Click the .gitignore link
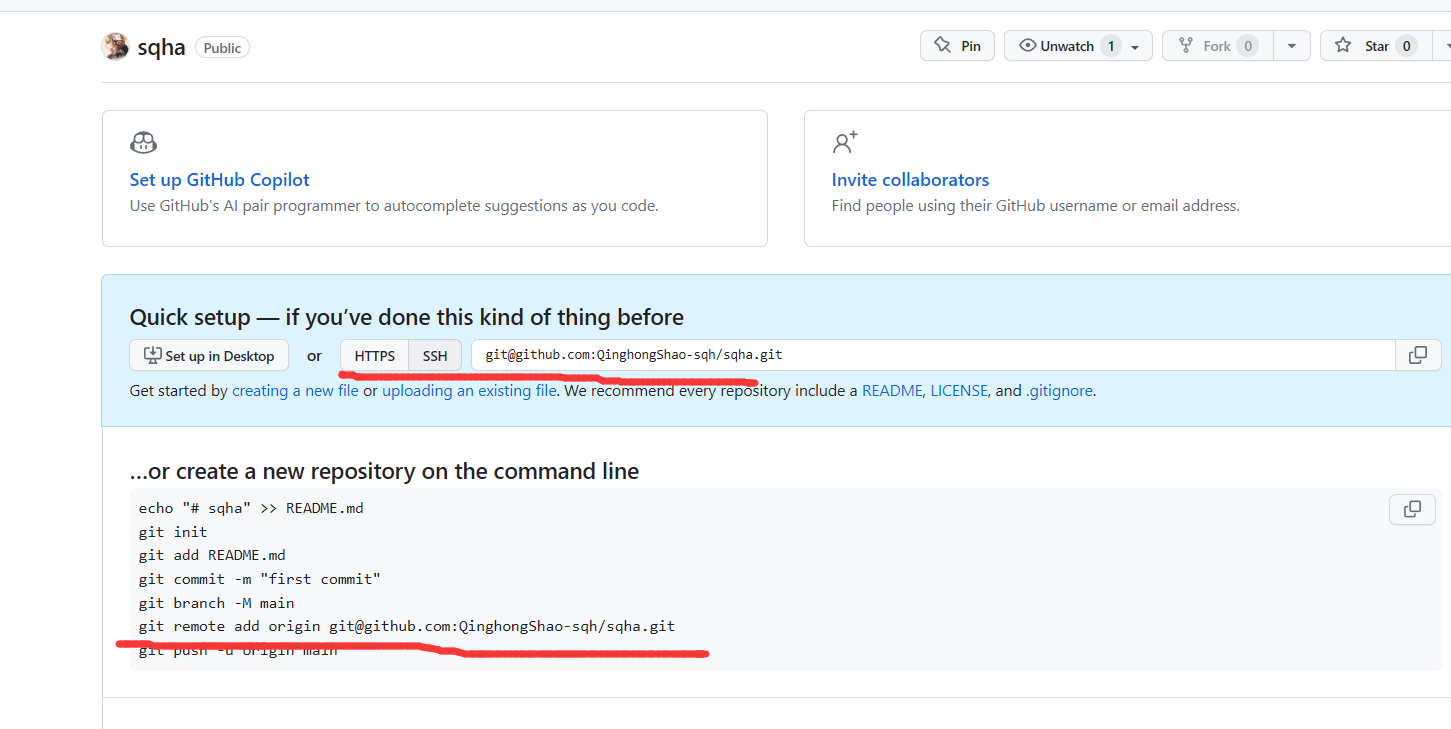 click(x=1059, y=391)
